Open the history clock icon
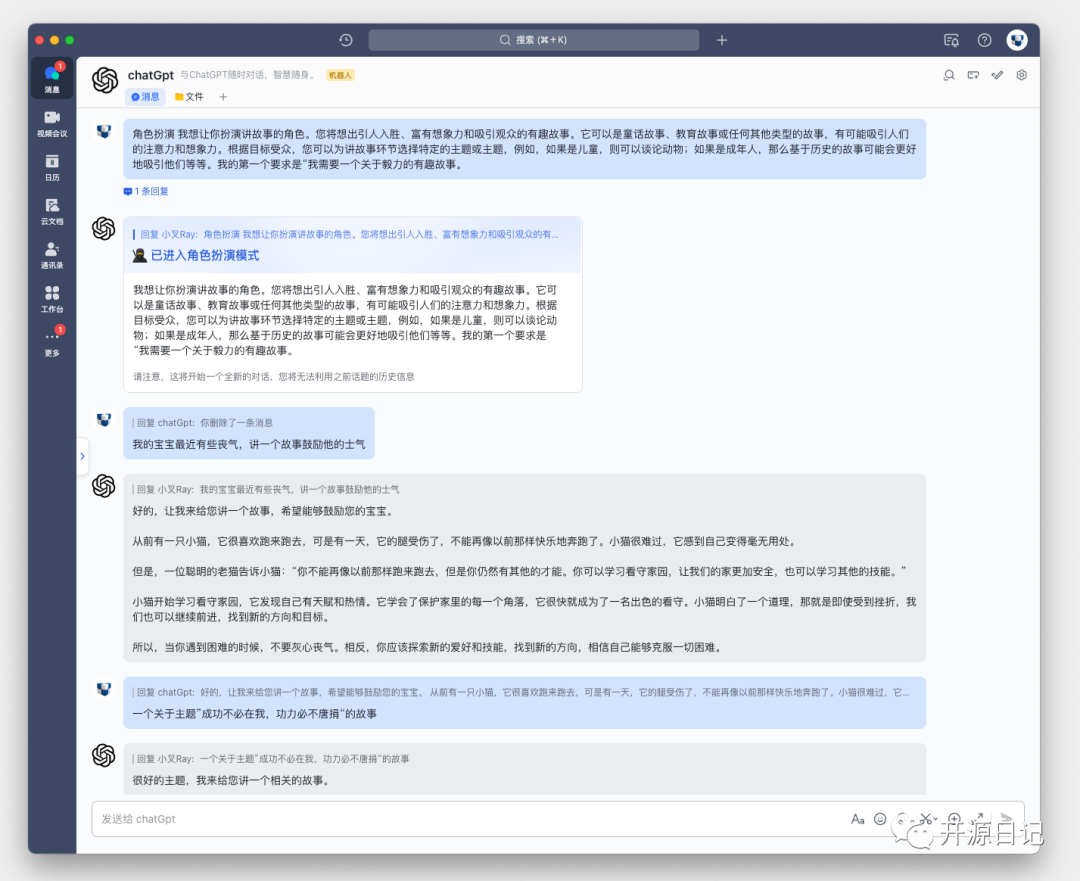 [x=346, y=40]
